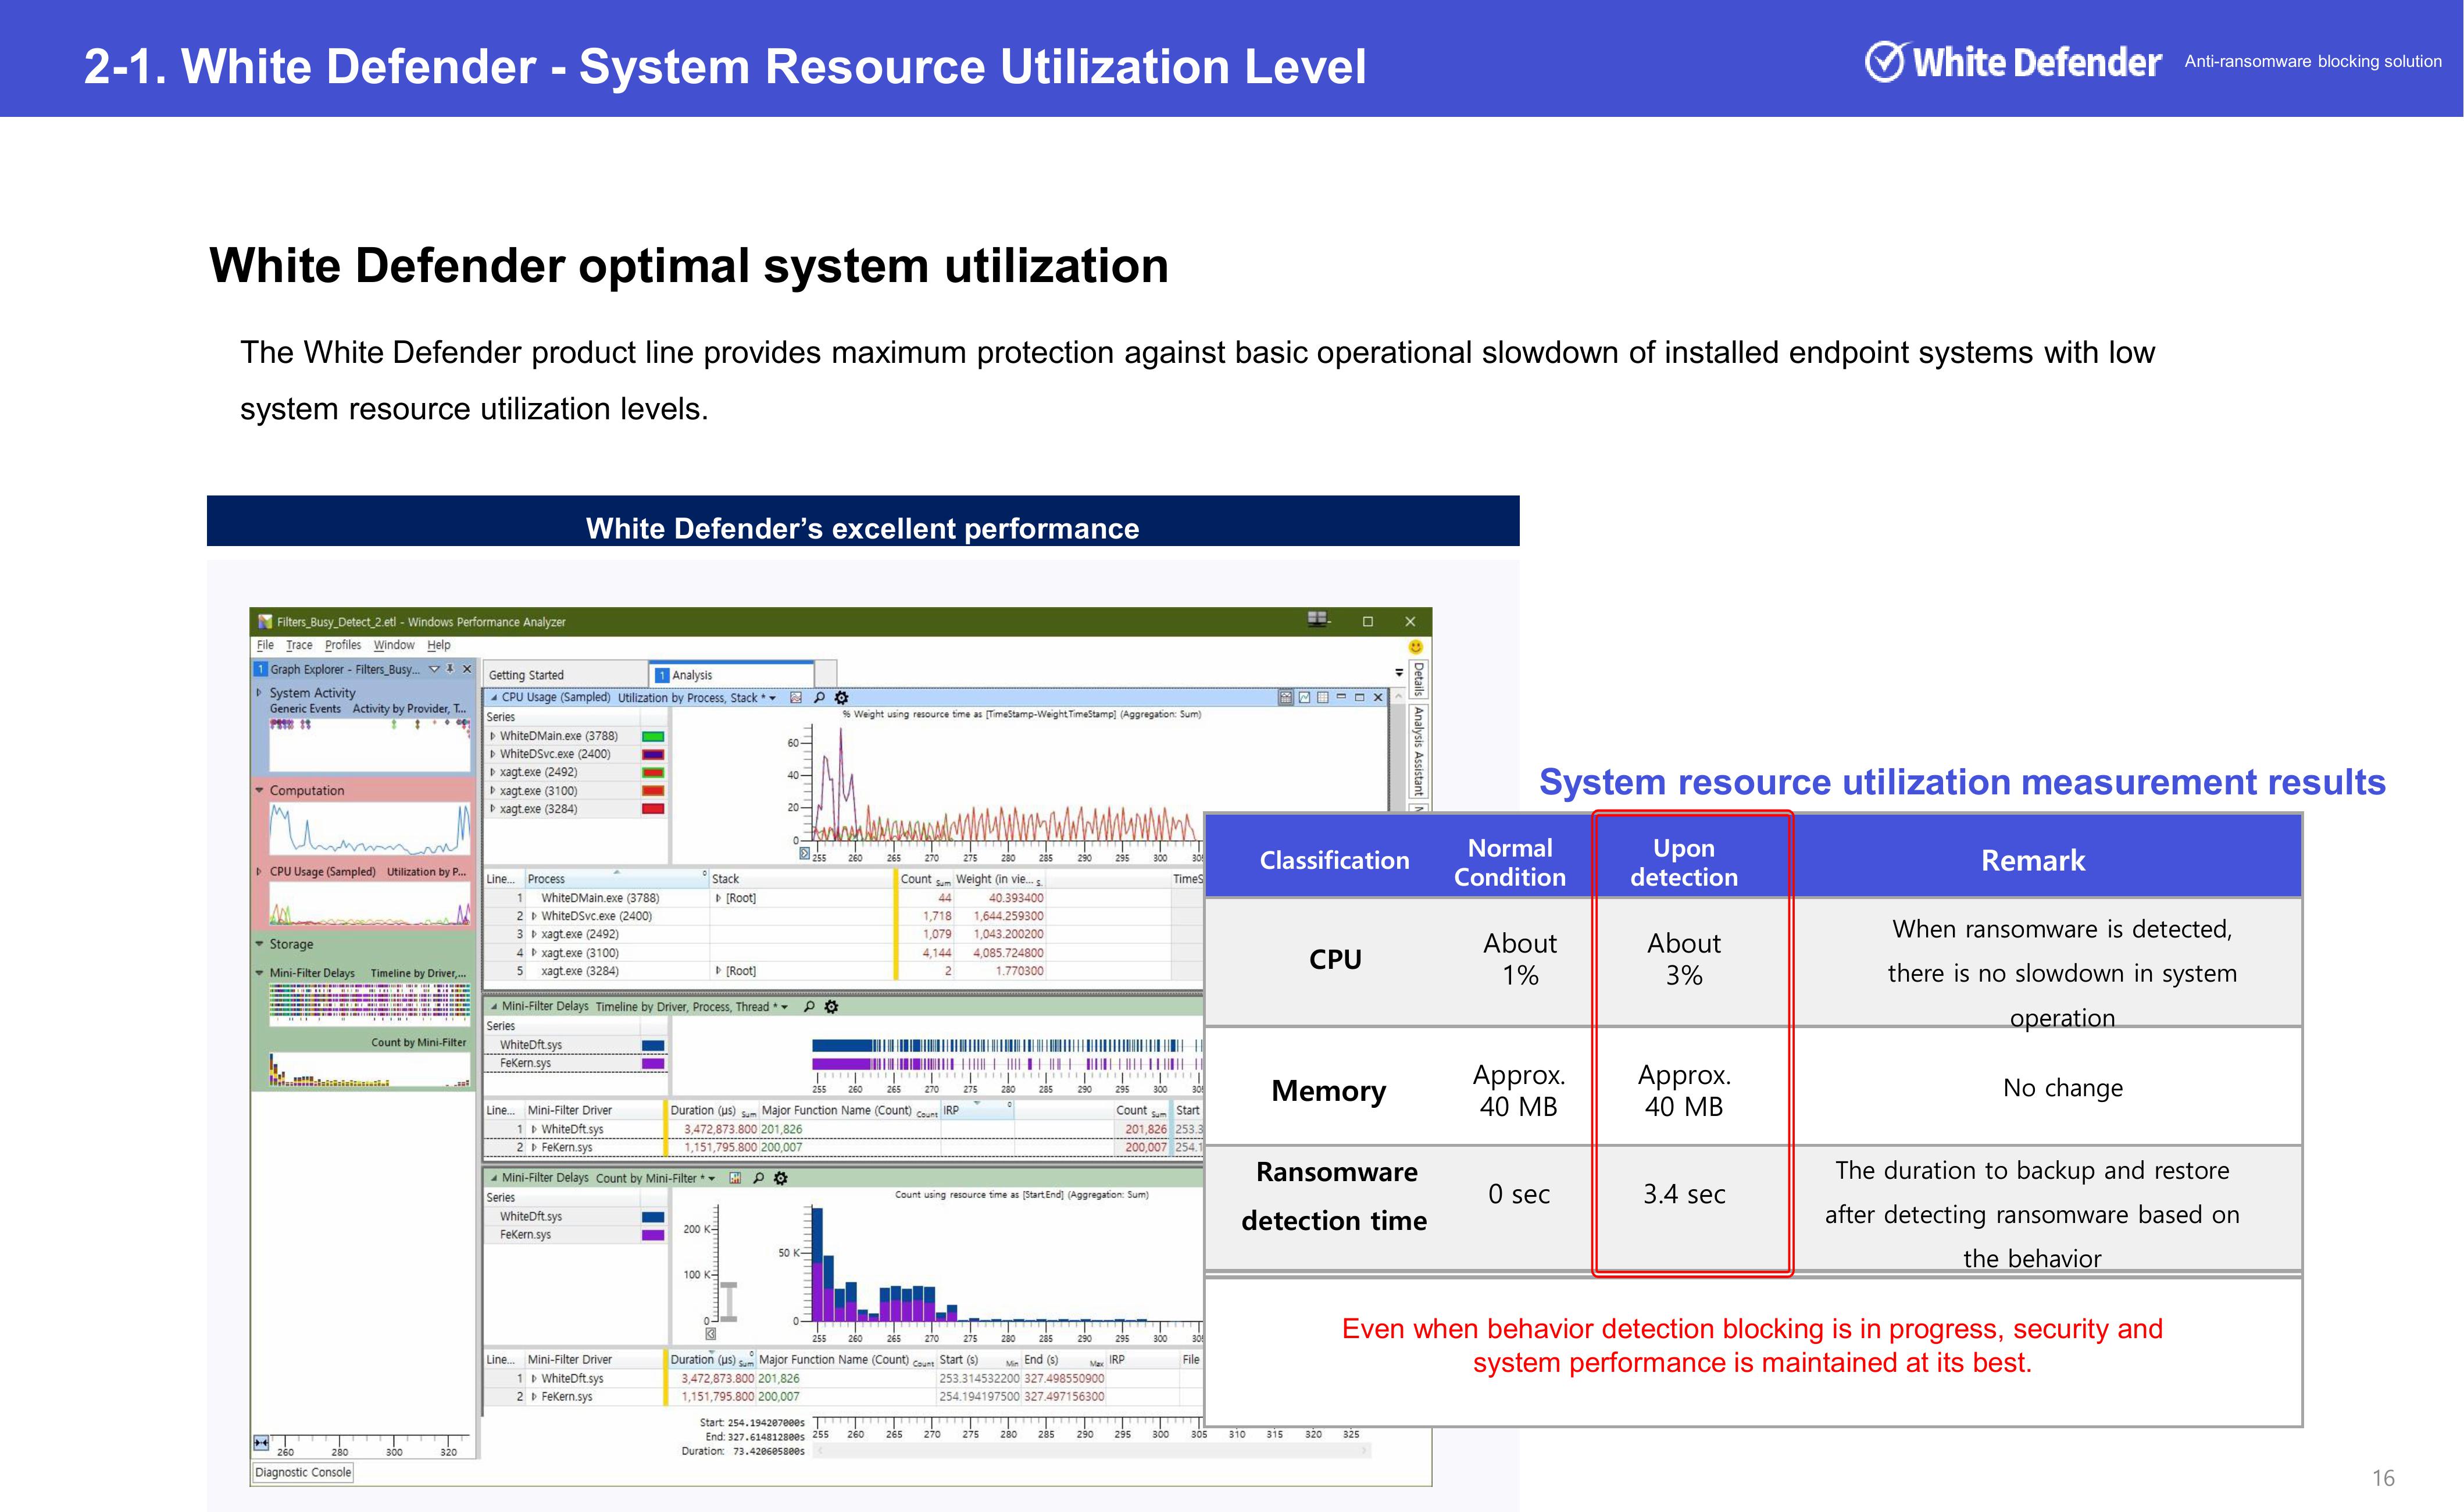
Task: Switch CPU Usage panel to table-only view
Action: (1322, 698)
